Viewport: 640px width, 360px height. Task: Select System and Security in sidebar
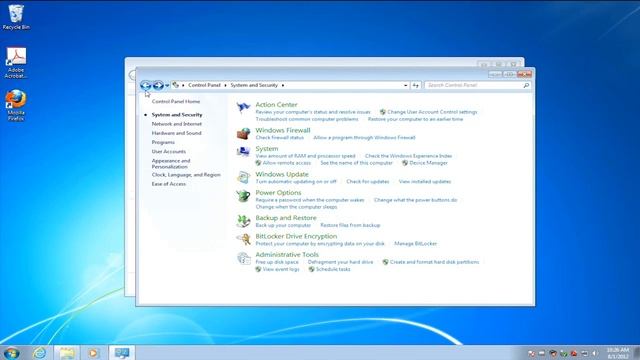pos(177,115)
